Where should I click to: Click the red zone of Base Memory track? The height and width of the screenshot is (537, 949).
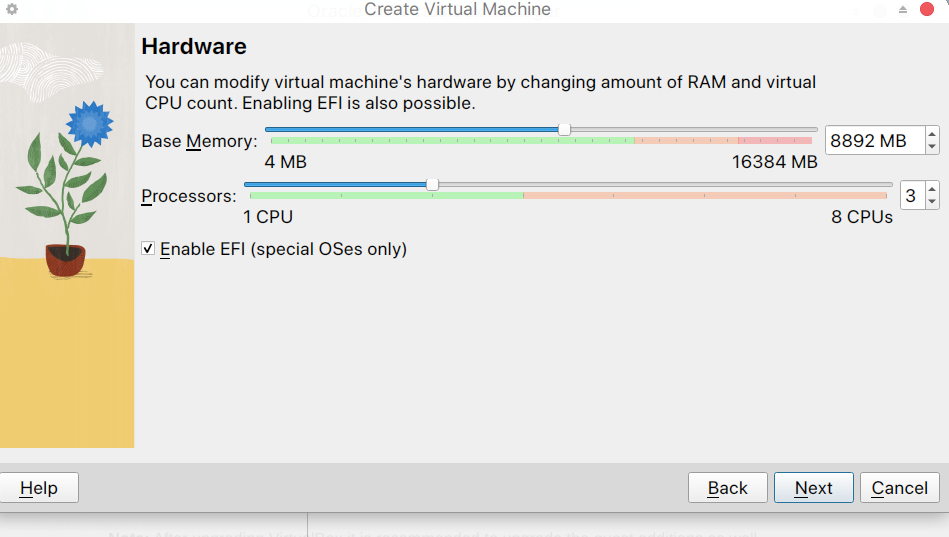(x=775, y=140)
